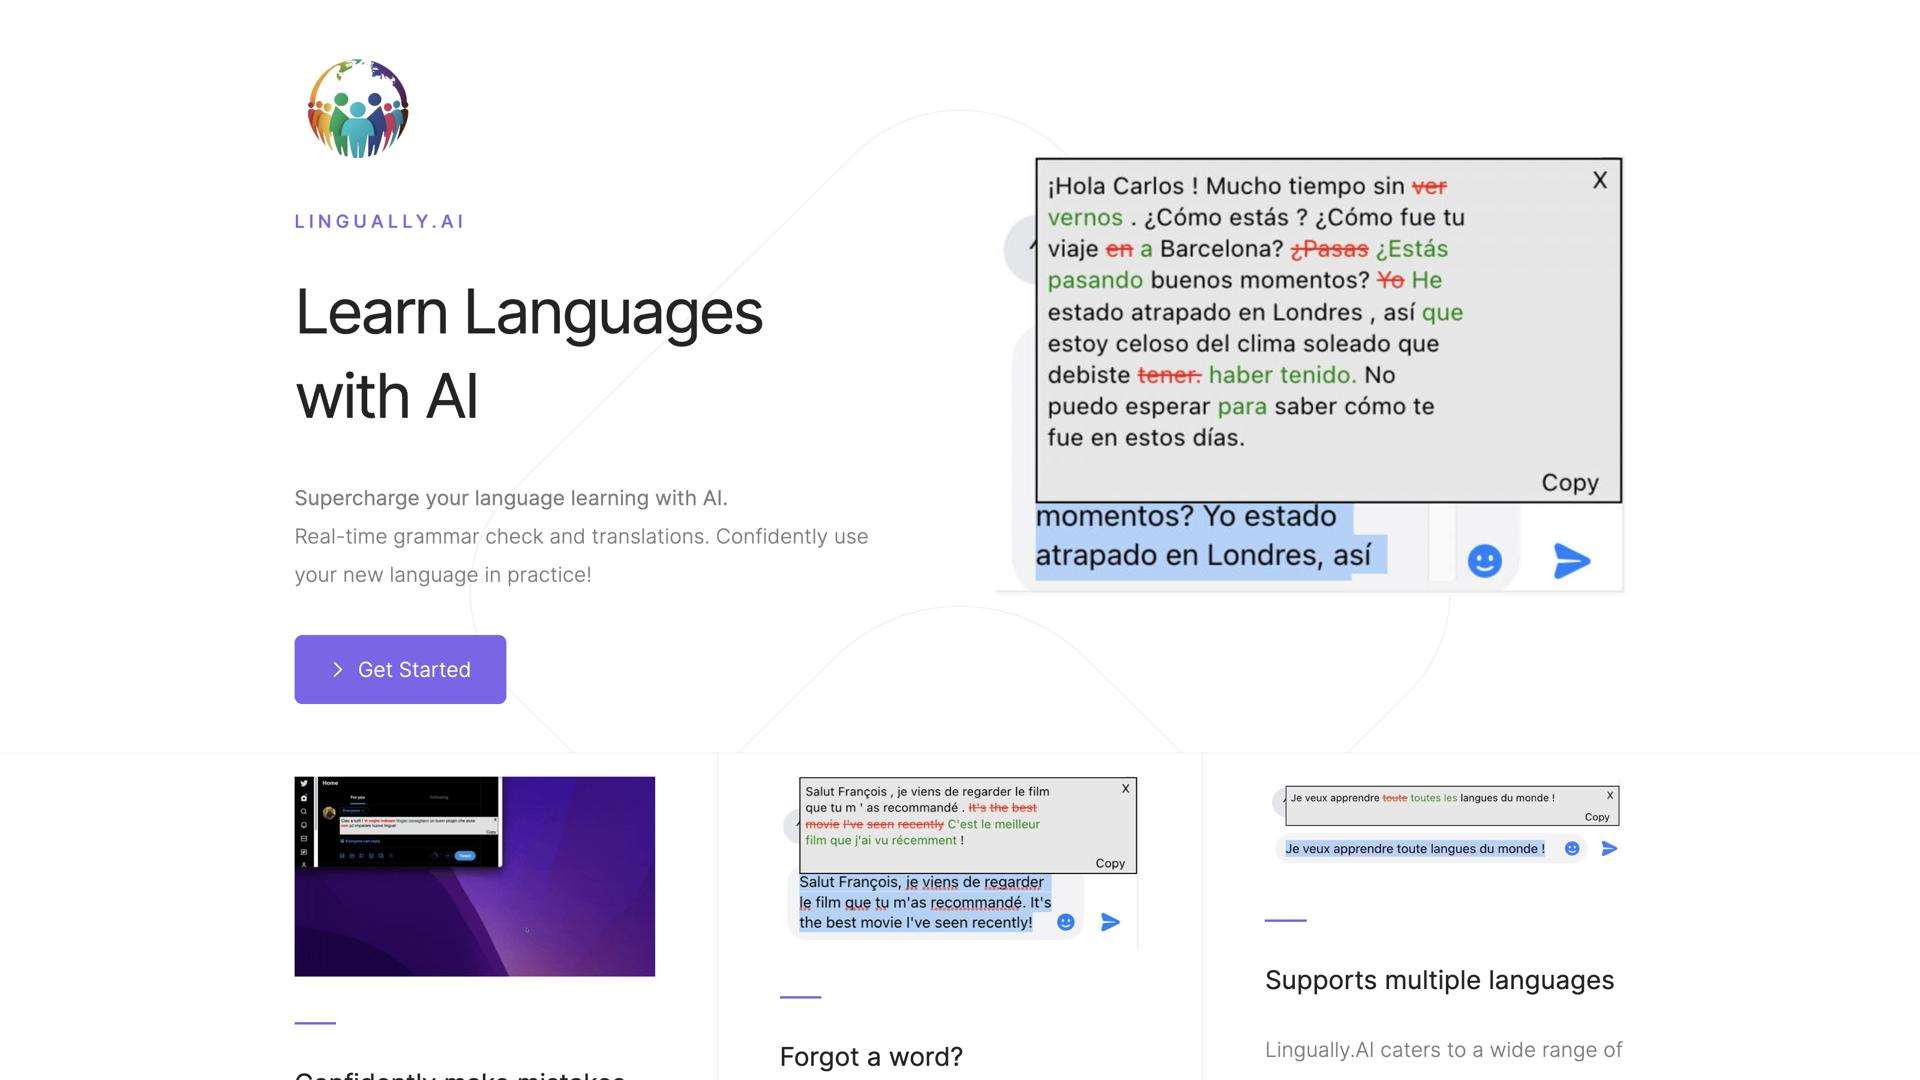This screenshot has height=1080, width=1920.
Task: Copy the 'Je veux apprendre' corrected sentence
Action: pos(1596,817)
